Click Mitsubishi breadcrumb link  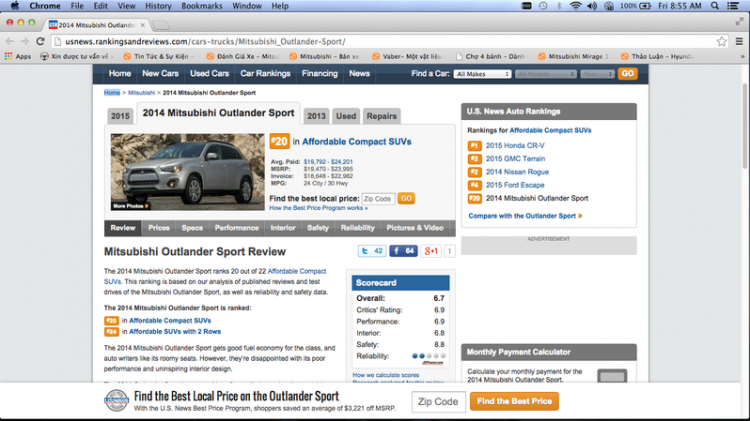coord(142,93)
